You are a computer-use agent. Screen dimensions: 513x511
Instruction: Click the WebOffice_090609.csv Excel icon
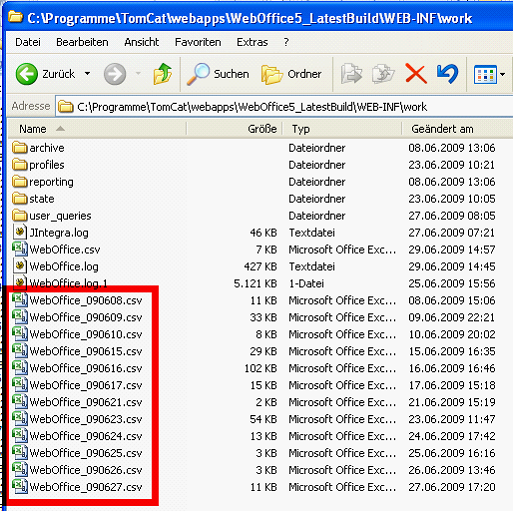click(20, 316)
